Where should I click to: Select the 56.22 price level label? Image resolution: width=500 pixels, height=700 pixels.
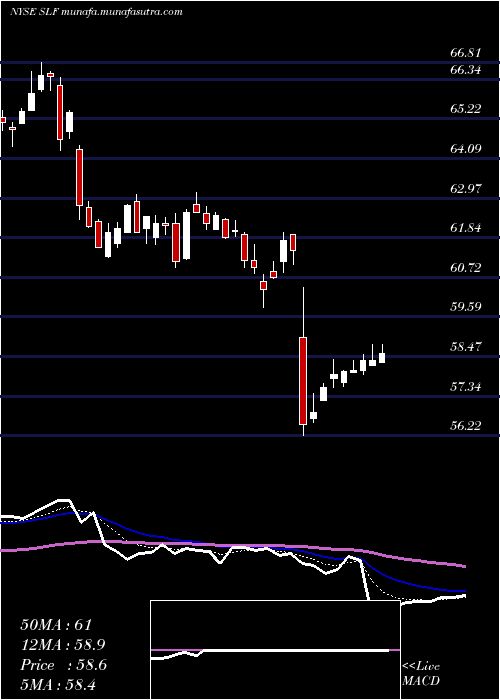pos(466,425)
